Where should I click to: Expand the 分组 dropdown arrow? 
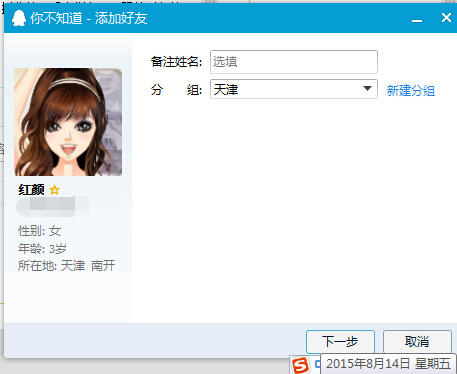367,89
